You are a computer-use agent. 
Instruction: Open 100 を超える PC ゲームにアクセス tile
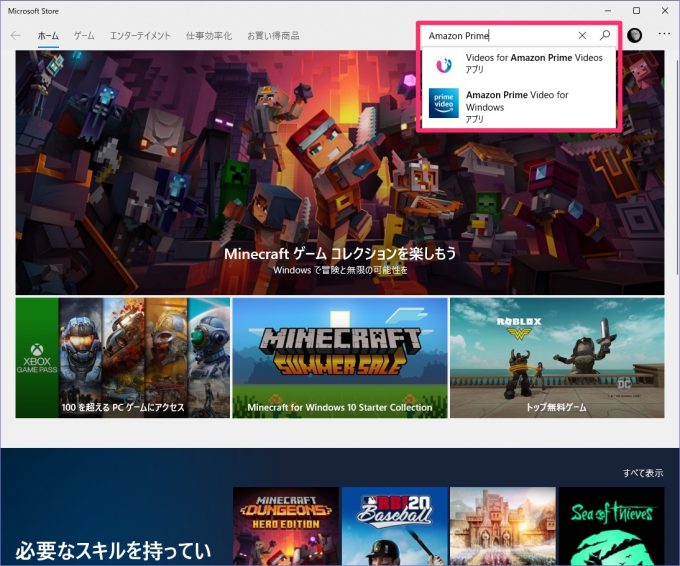(123, 358)
